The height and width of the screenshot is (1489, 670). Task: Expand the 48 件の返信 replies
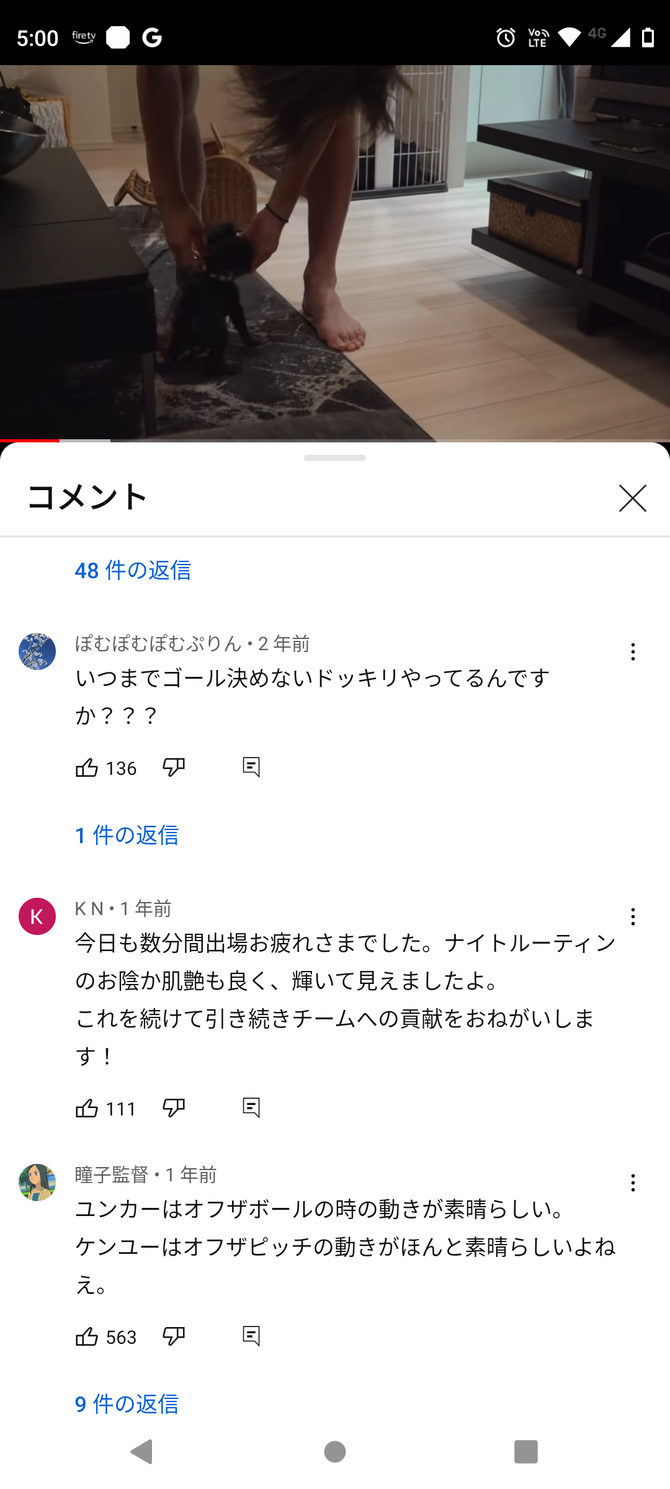tap(133, 570)
